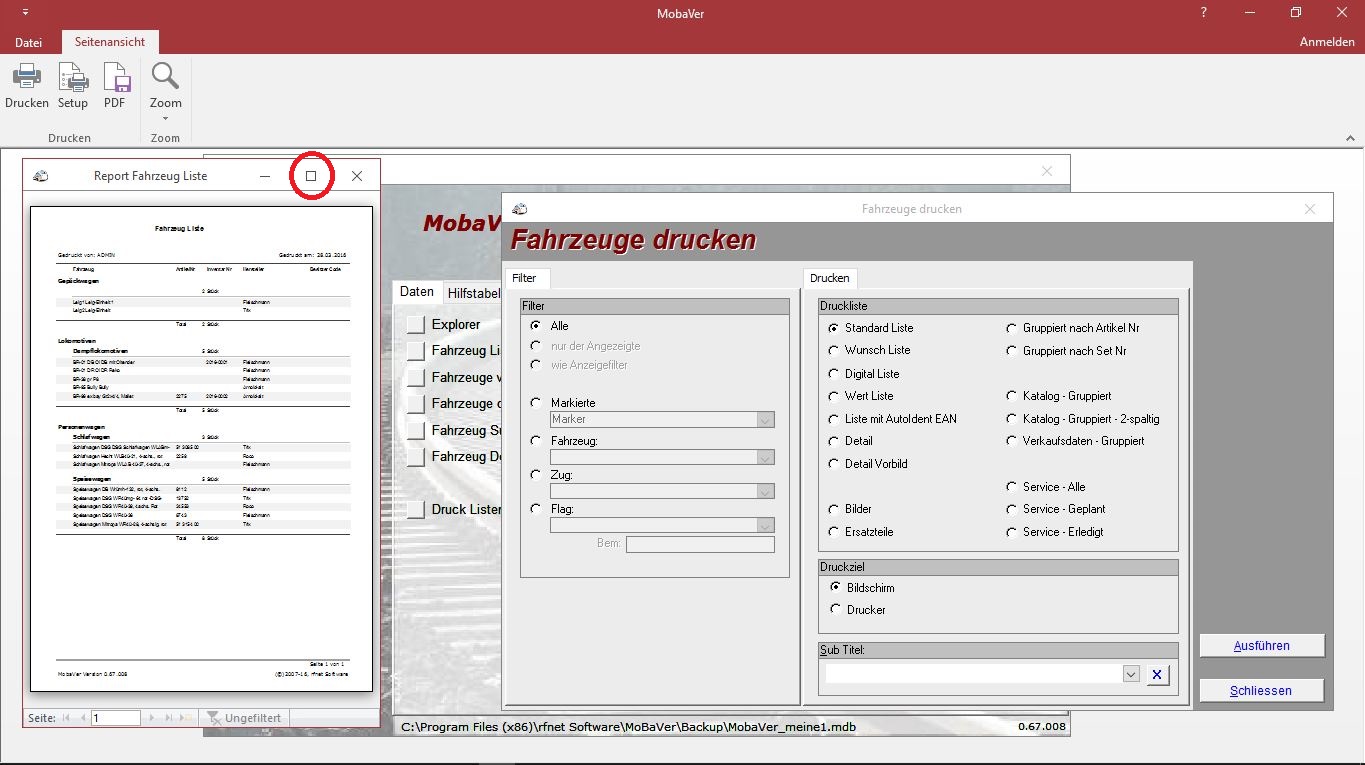Select the Markierte filter option
Screen dimensions: 1365x765
coord(536,402)
